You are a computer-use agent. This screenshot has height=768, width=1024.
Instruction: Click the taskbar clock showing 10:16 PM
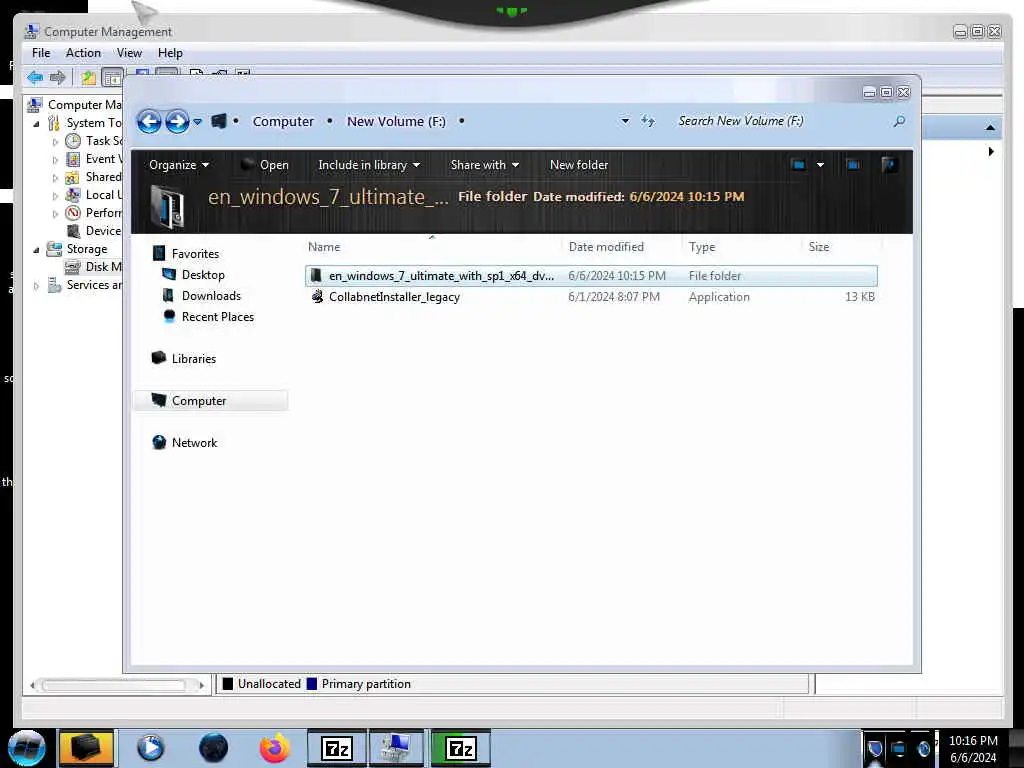pyautogui.click(x=973, y=748)
